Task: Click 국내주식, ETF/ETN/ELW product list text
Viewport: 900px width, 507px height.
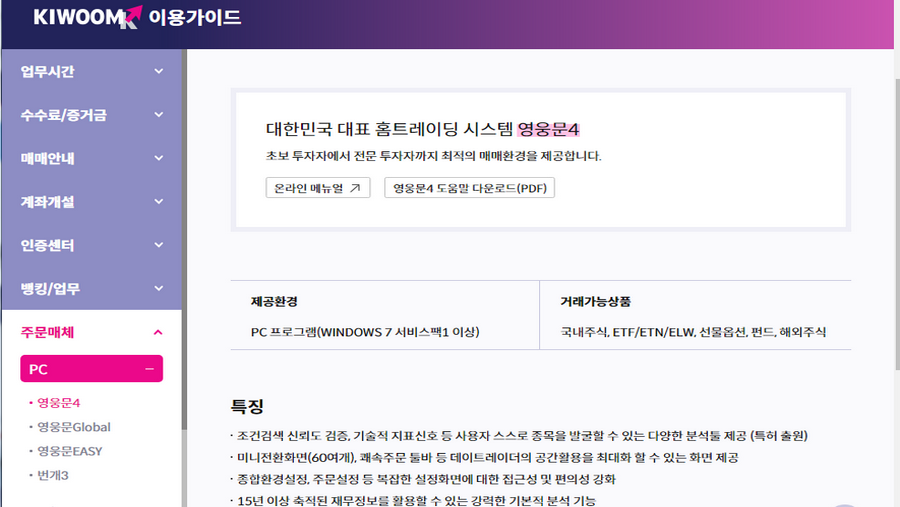Action: point(693,332)
